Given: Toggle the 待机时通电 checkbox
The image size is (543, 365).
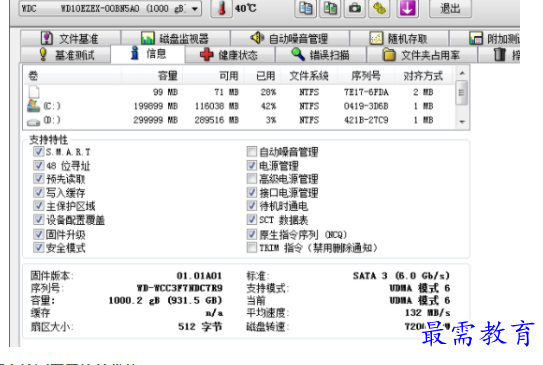Looking at the screenshot, I should coord(252,206).
